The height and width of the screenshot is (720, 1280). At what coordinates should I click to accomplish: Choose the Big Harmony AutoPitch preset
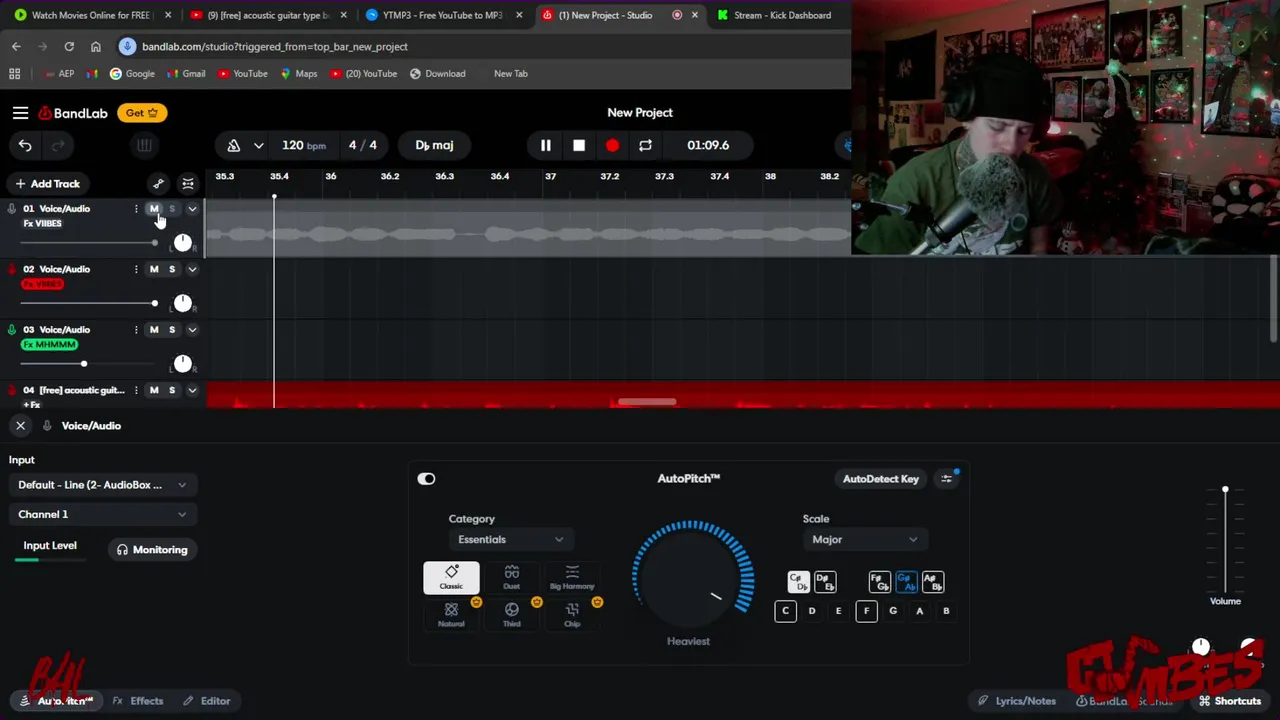coord(572,578)
